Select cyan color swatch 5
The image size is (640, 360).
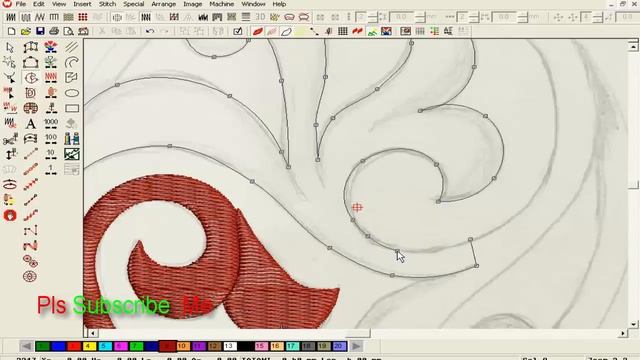point(104,346)
